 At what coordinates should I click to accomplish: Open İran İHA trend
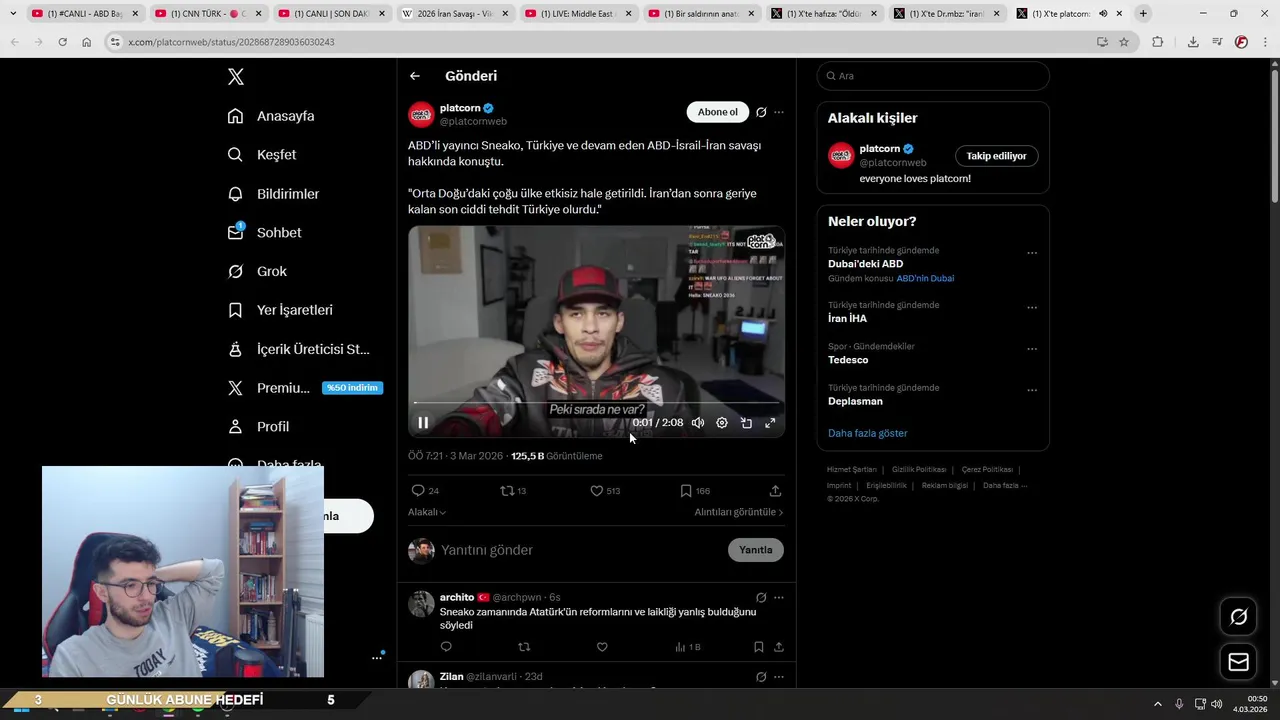(847, 318)
